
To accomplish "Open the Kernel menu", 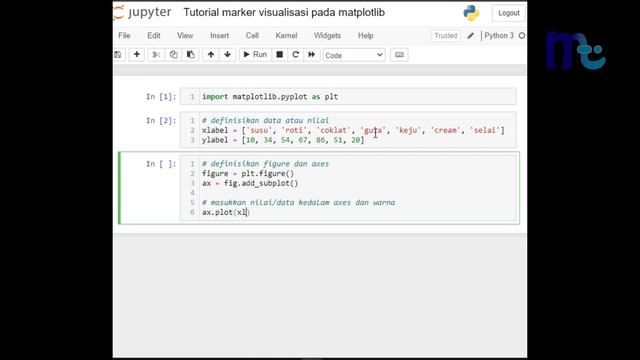I will click(x=286, y=36).
